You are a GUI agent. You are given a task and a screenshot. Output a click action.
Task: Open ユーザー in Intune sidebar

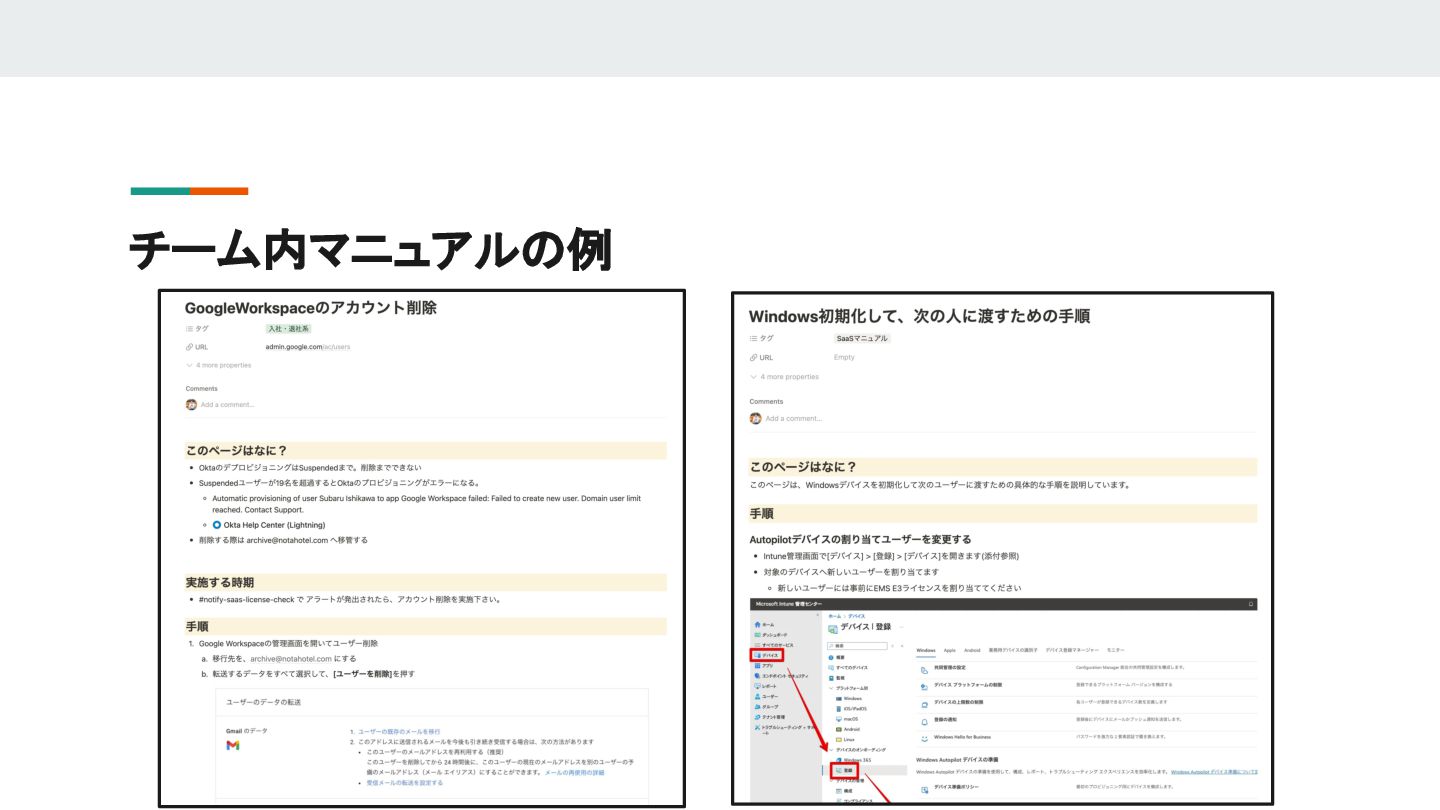pos(767,696)
